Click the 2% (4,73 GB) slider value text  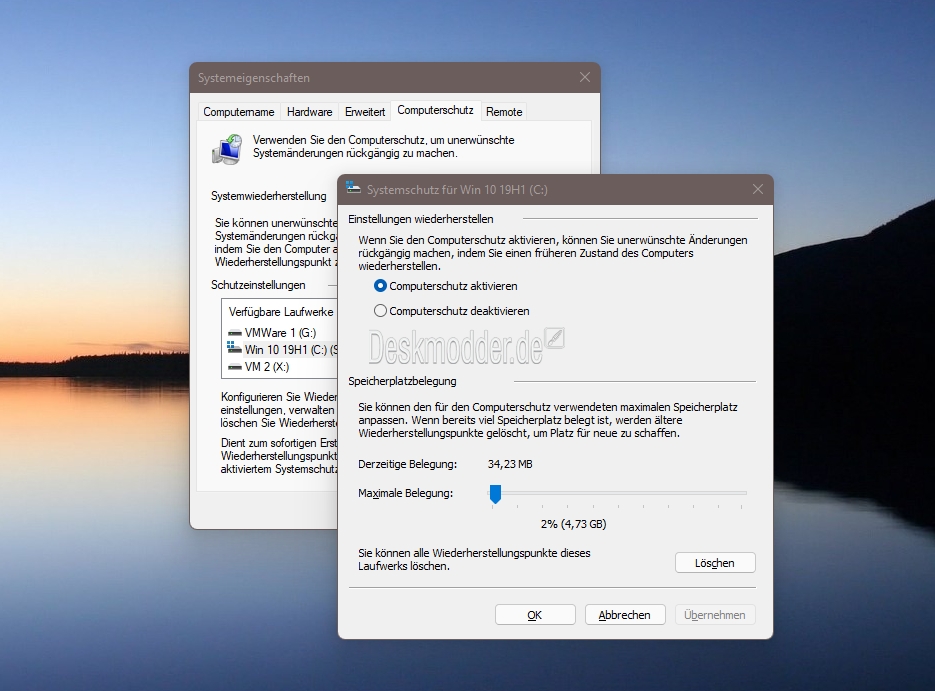tap(574, 524)
